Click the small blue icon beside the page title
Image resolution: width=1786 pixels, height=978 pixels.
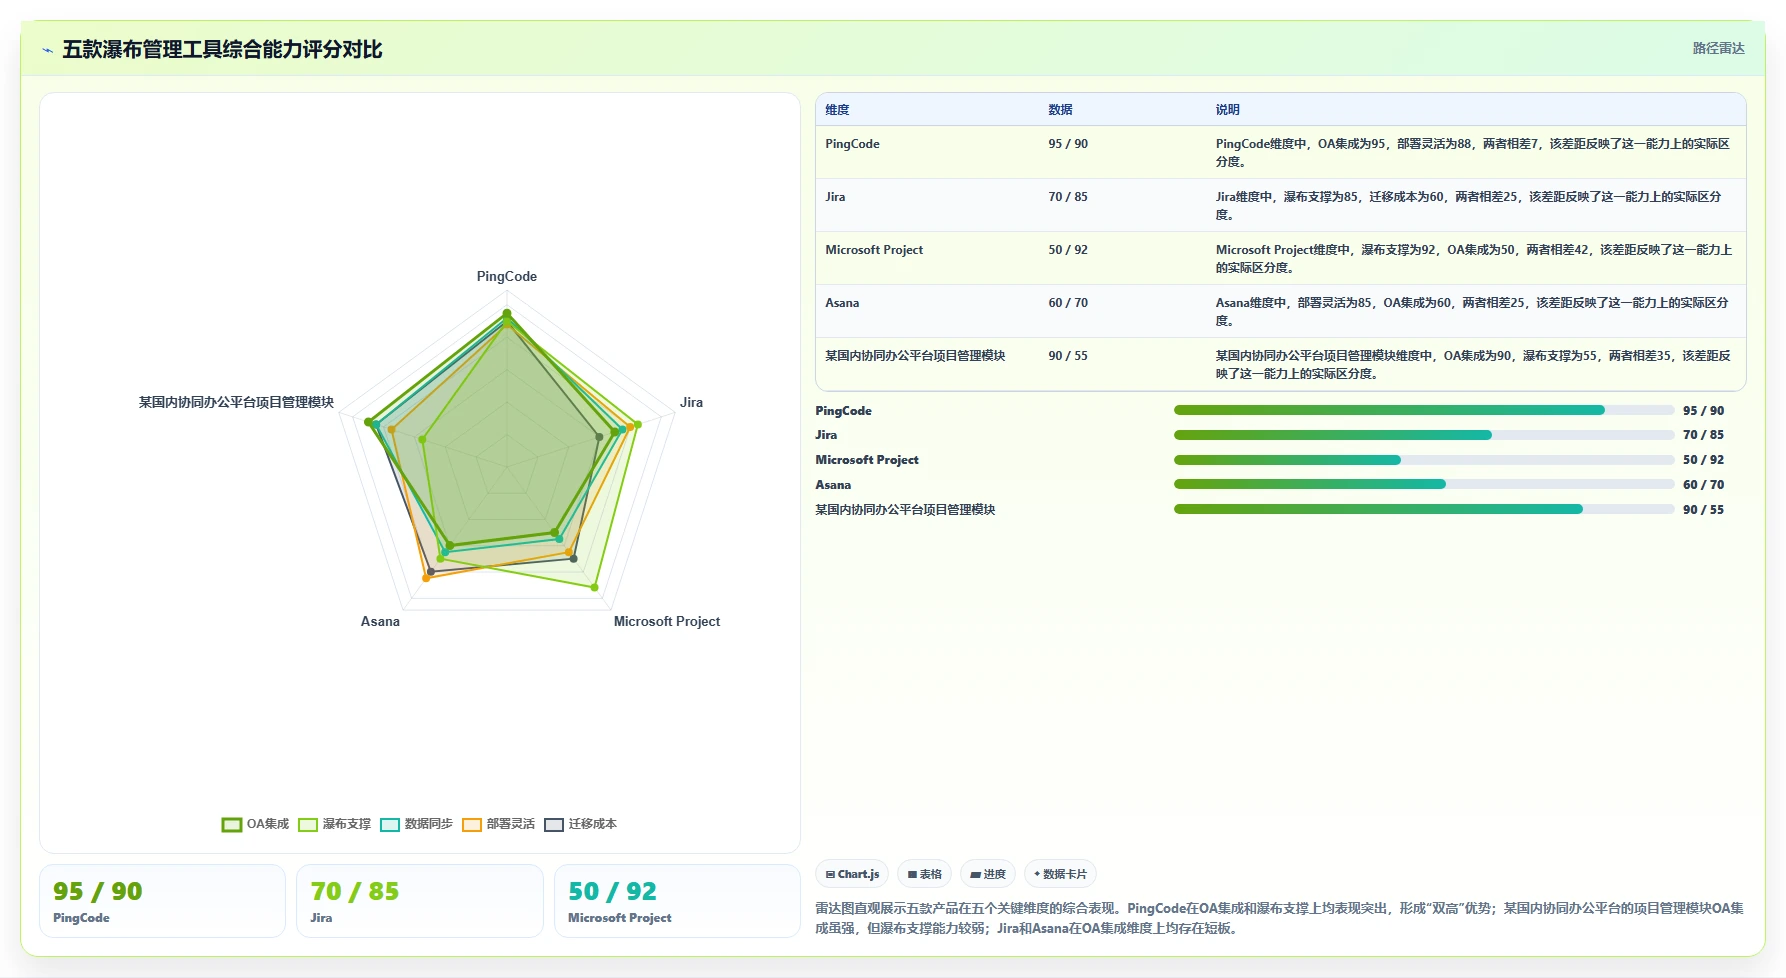click(x=47, y=50)
